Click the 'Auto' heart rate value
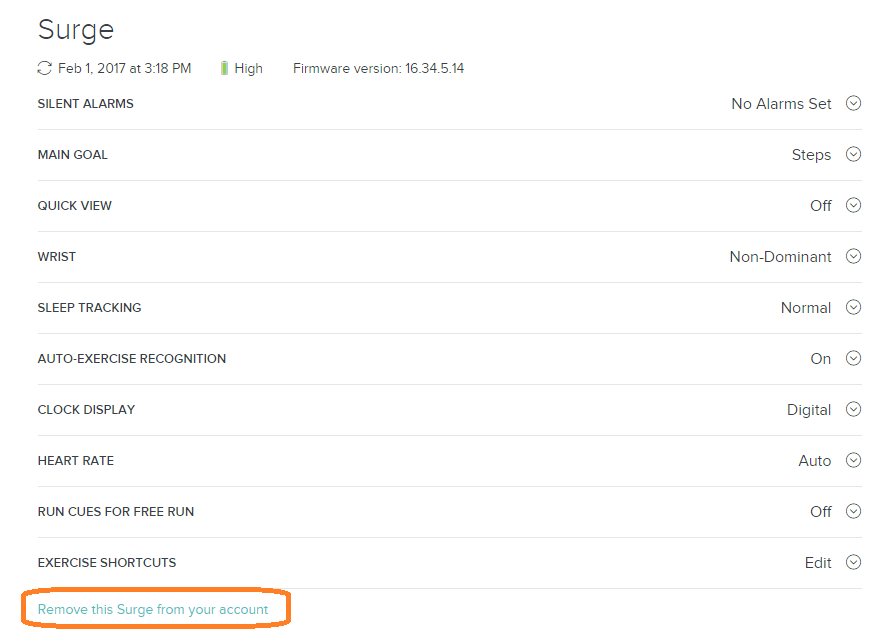892x644 pixels. (x=815, y=461)
